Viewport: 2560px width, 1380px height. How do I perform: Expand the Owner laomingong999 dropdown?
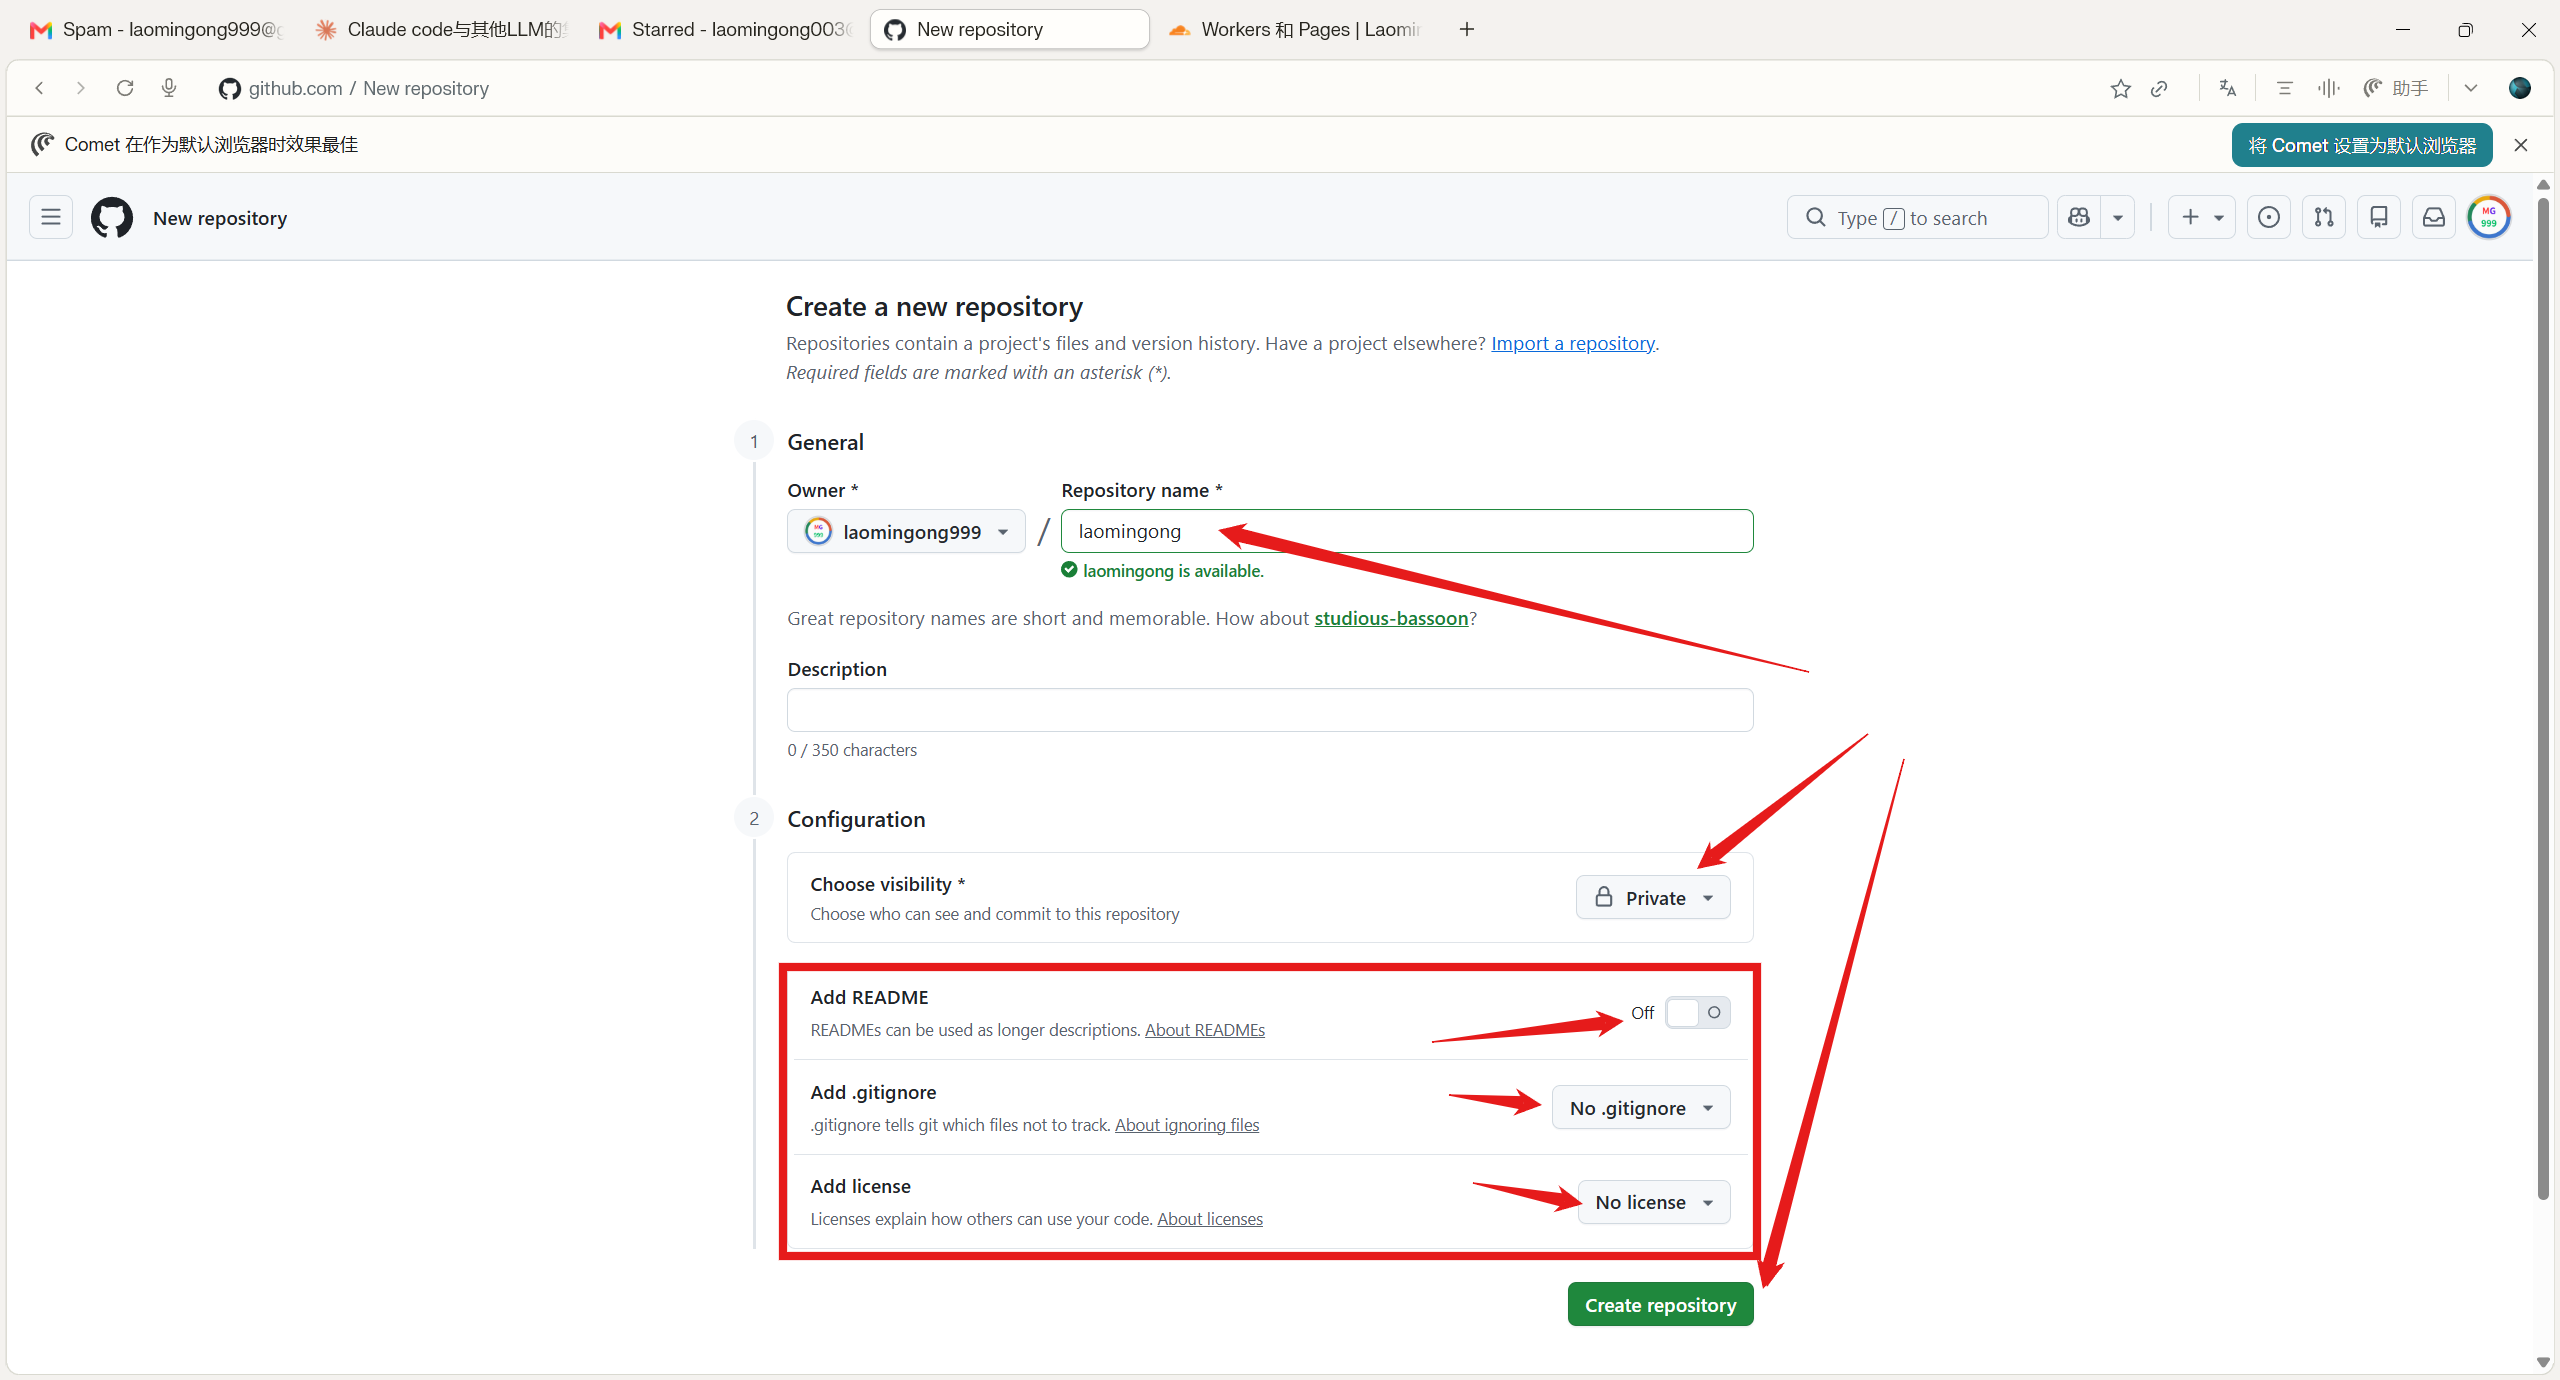pos(906,531)
